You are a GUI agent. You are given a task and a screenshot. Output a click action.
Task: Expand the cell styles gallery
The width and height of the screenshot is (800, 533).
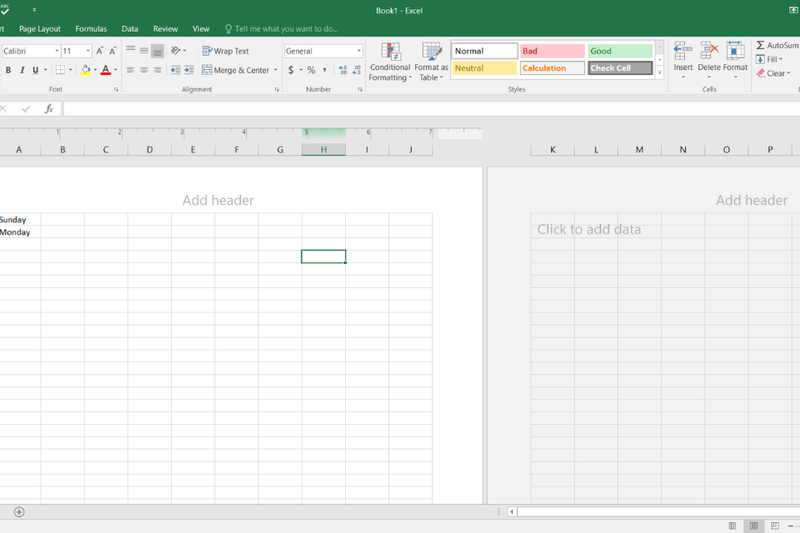click(x=660, y=72)
